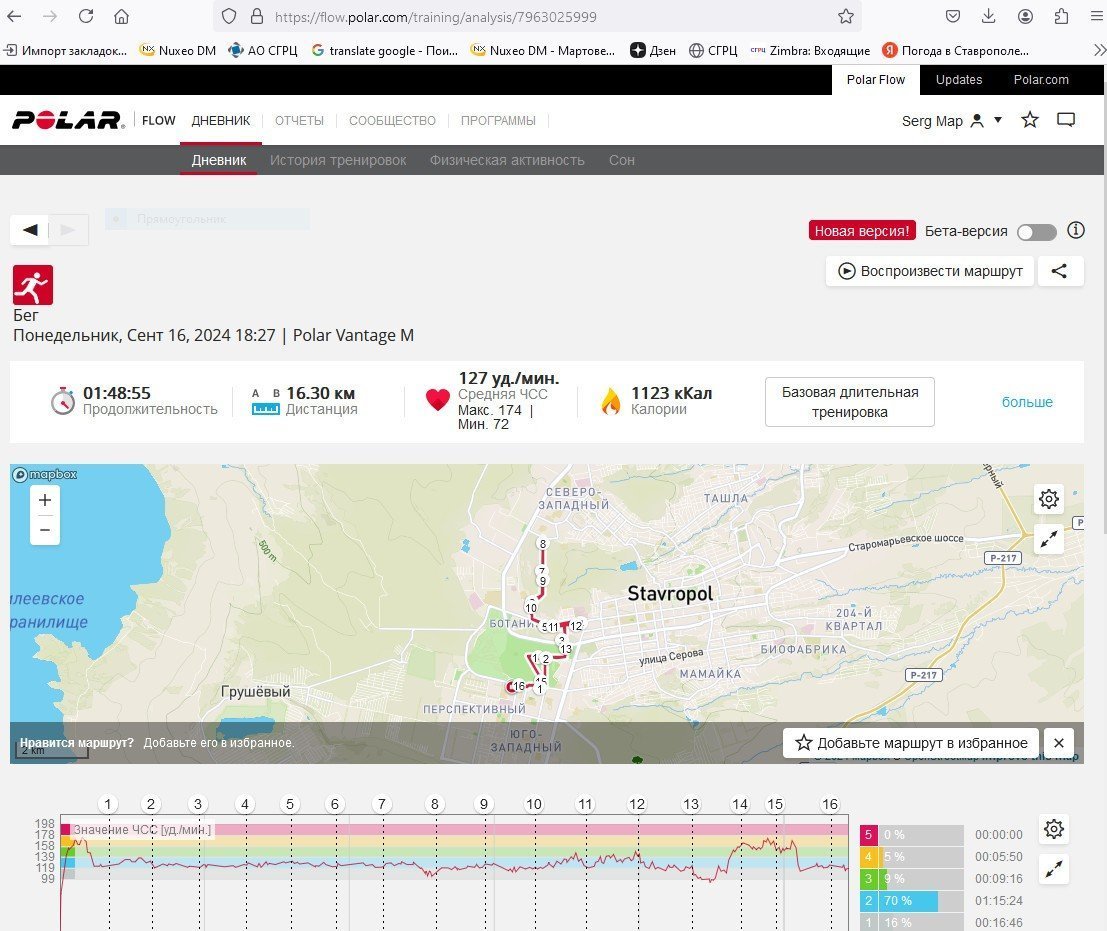Open the СООБЩЕСТВО menu

click(x=392, y=121)
